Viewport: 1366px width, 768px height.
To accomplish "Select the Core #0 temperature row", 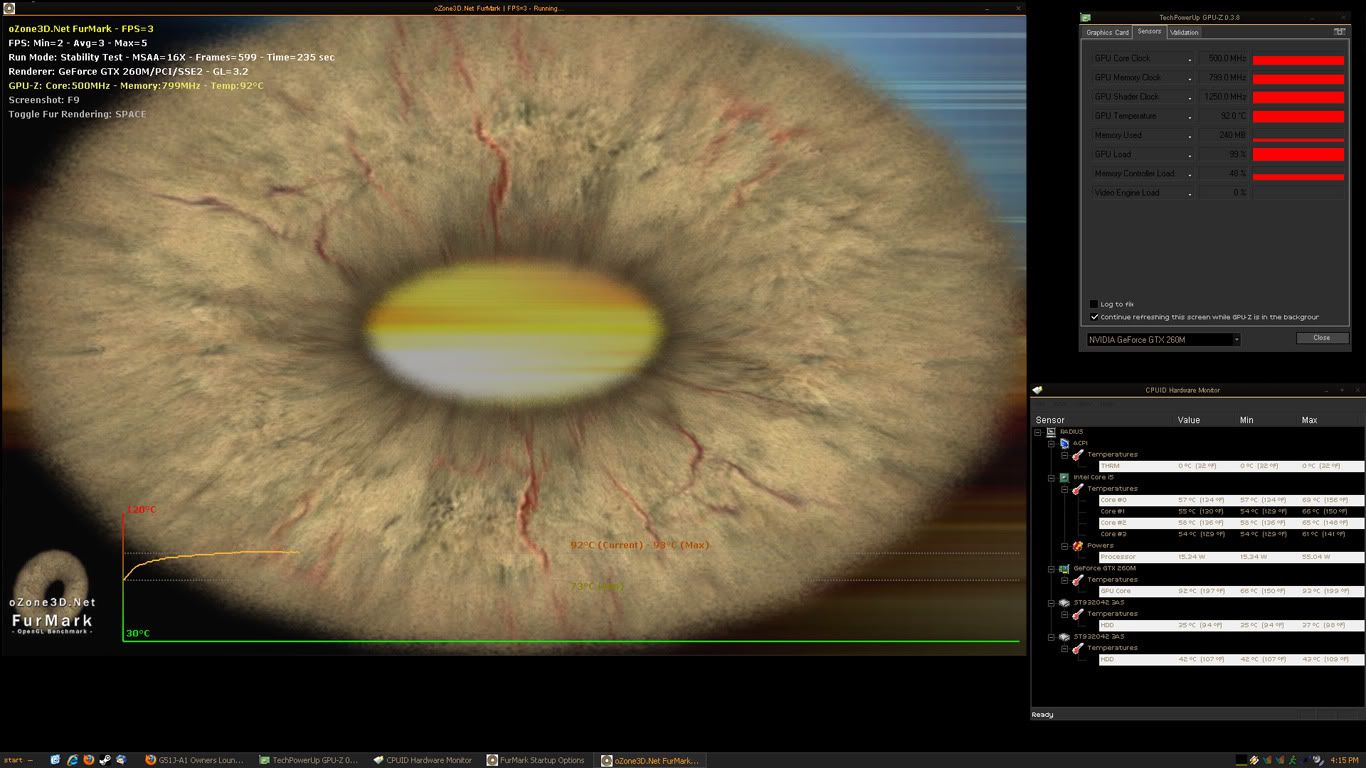I will [x=1231, y=500].
